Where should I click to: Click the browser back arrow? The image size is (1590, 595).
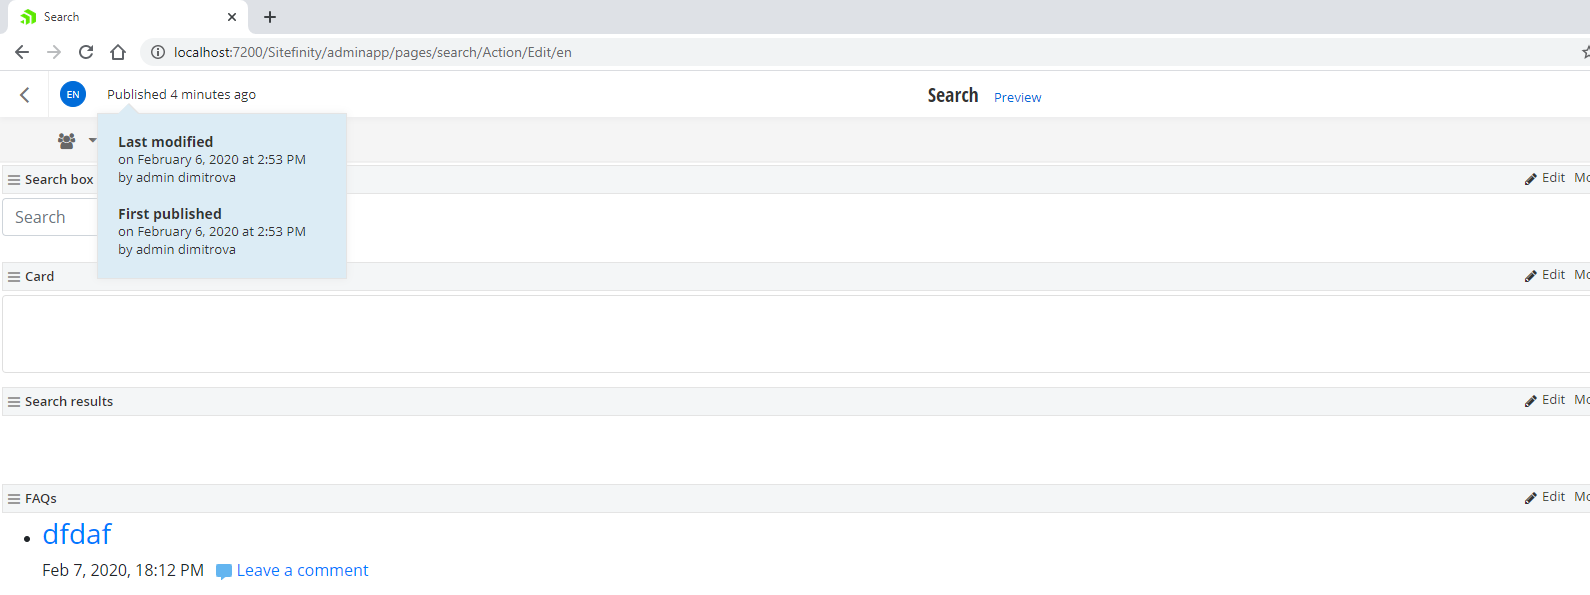[22, 52]
